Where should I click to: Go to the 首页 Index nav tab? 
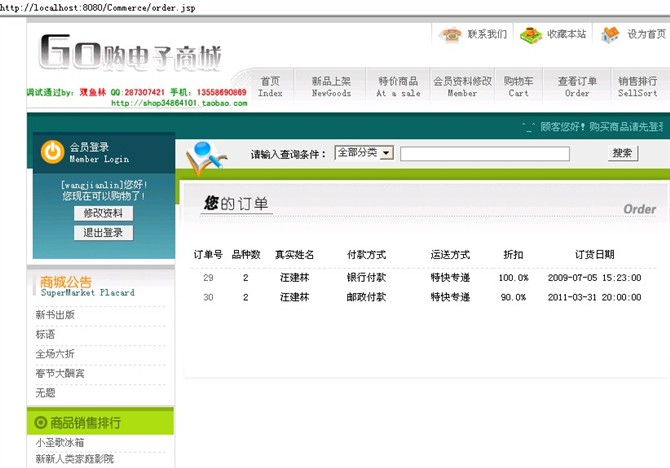[x=270, y=86]
